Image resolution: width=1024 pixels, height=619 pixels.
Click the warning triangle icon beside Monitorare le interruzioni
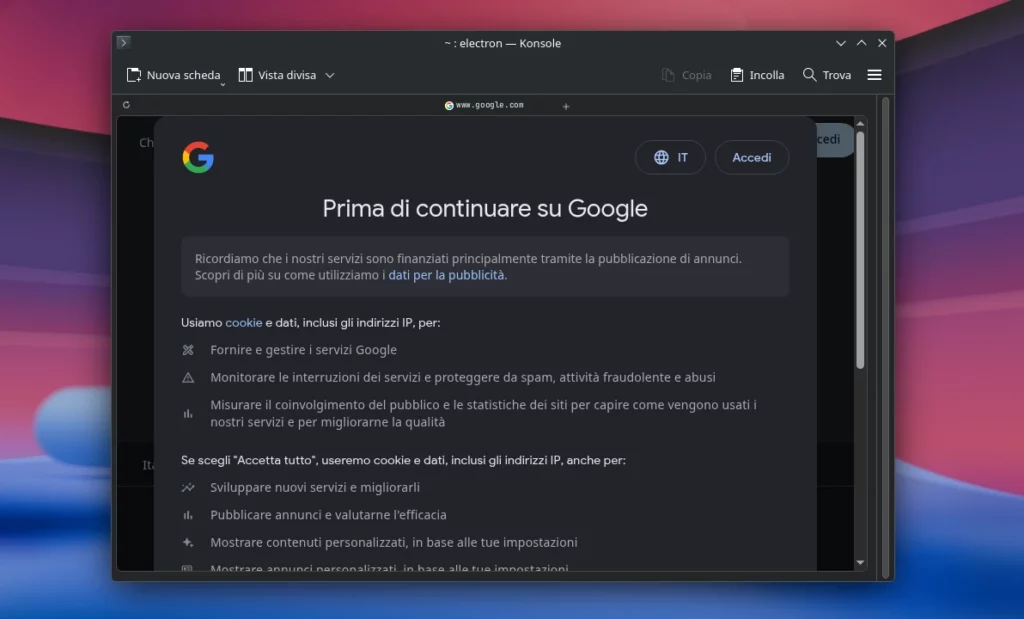tap(188, 377)
